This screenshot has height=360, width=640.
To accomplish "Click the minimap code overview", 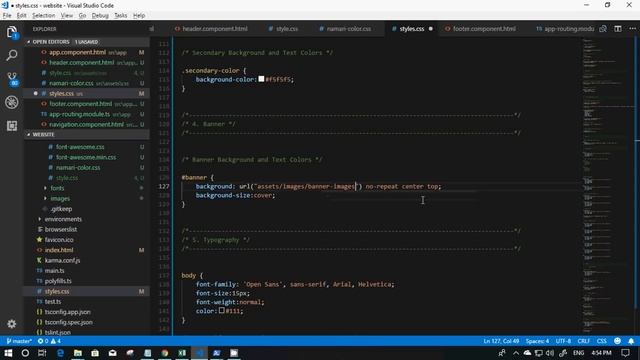I will pyautogui.click(x=607, y=186).
